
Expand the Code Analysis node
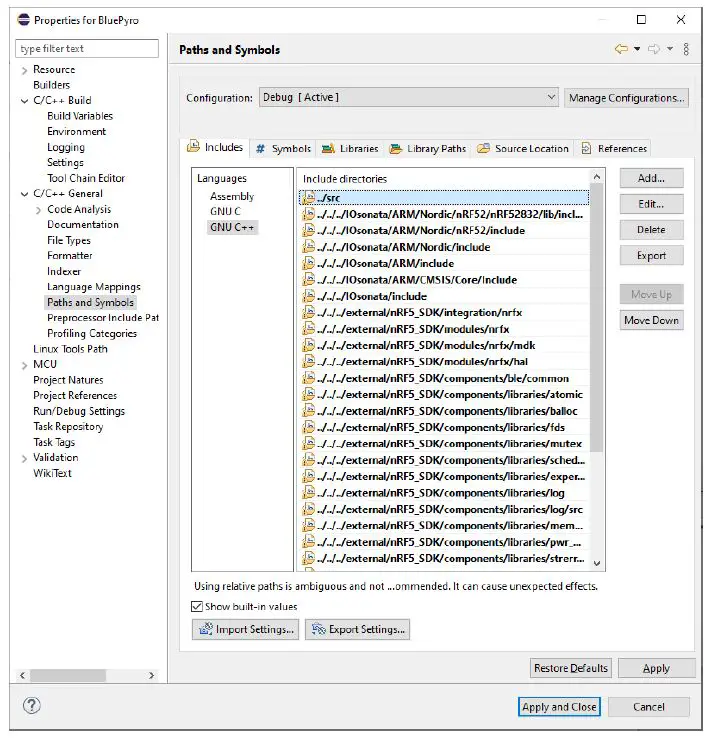[38, 210]
